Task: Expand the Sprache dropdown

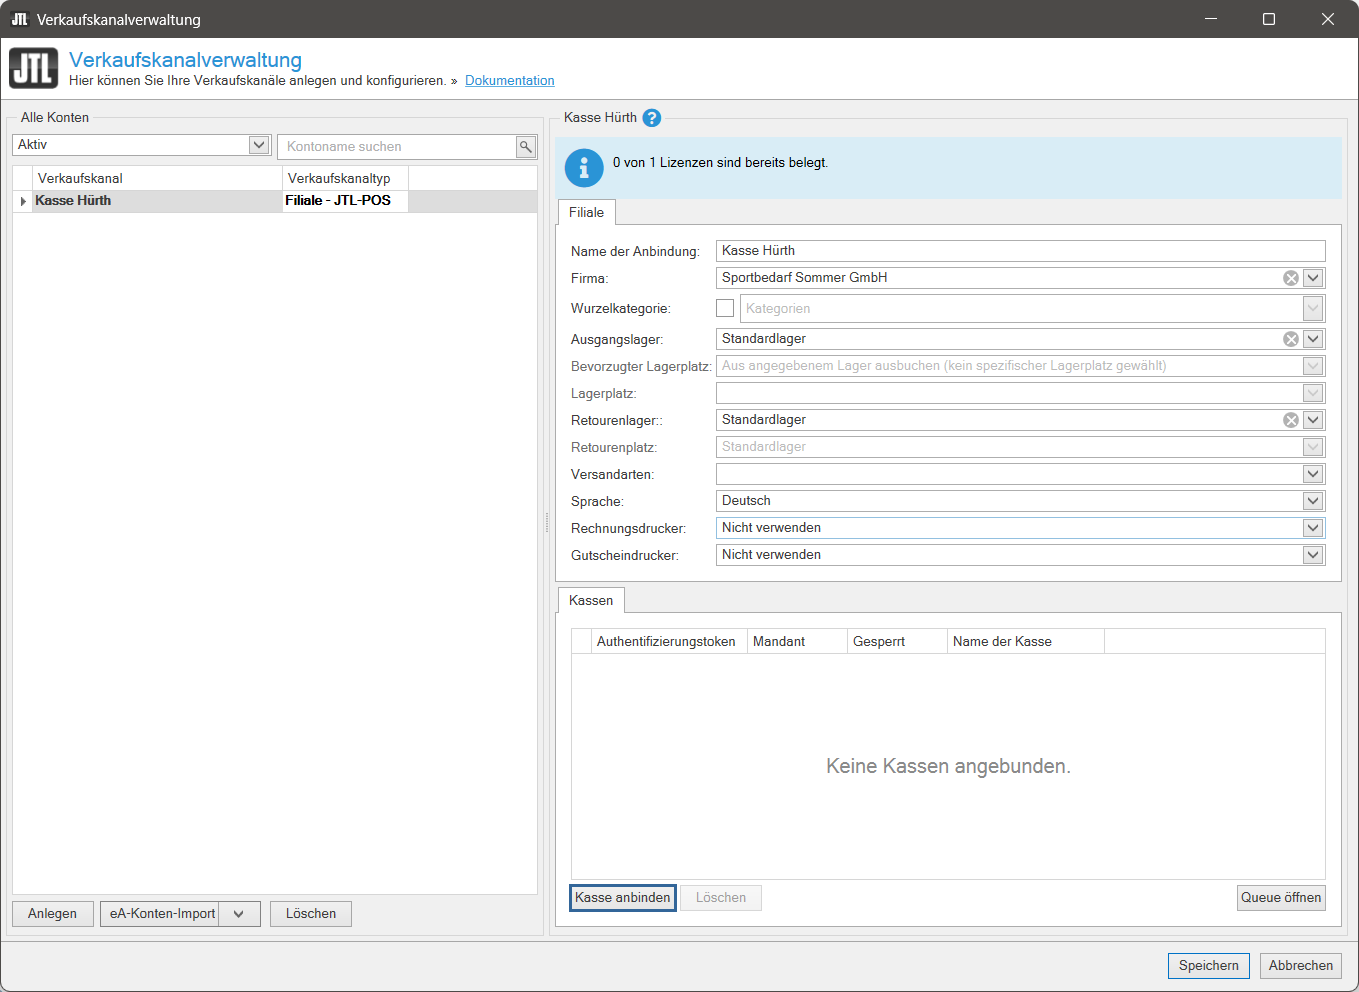Action: [1313, 502]
